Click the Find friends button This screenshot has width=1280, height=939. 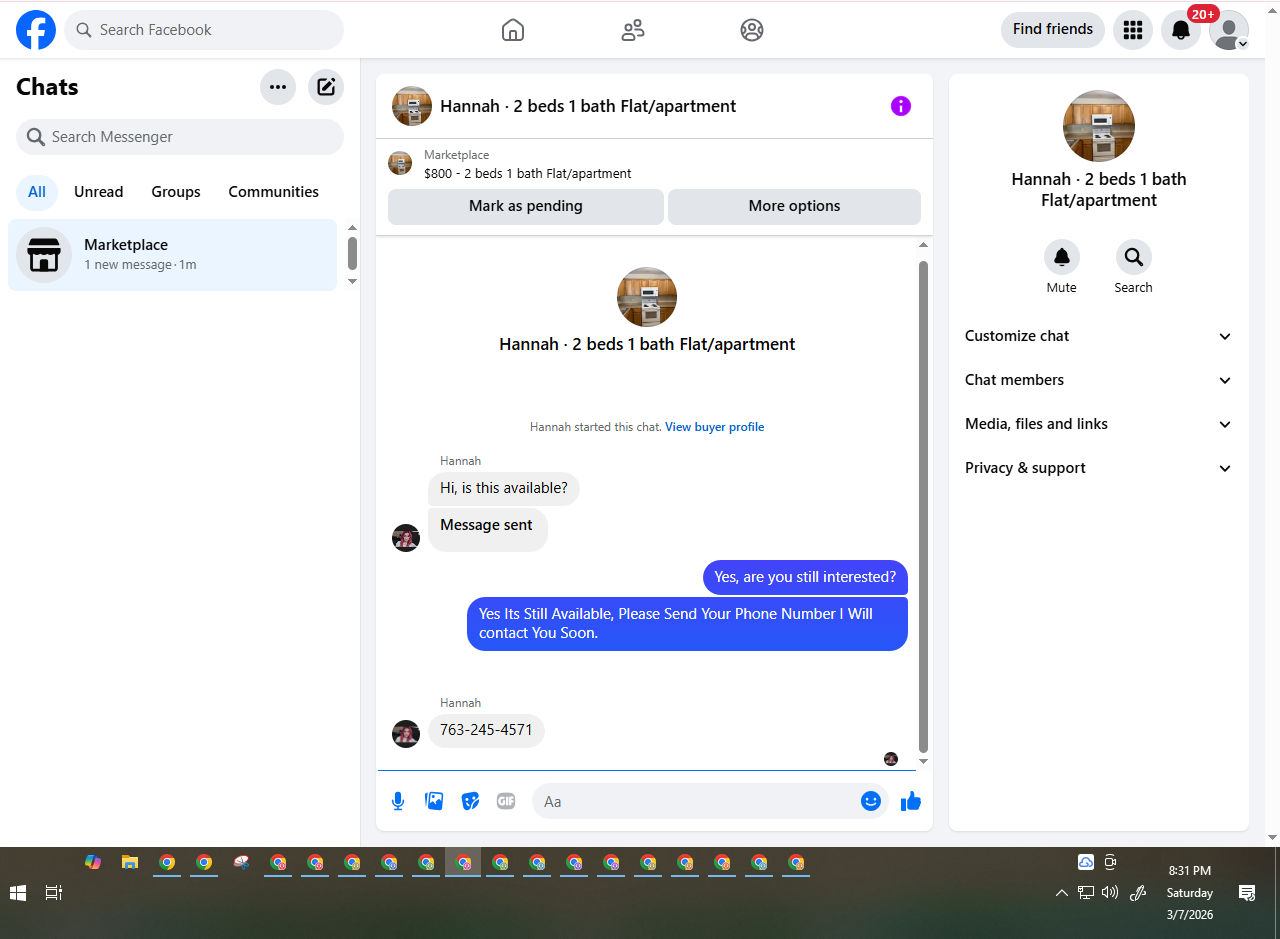tap(1053, 30)
